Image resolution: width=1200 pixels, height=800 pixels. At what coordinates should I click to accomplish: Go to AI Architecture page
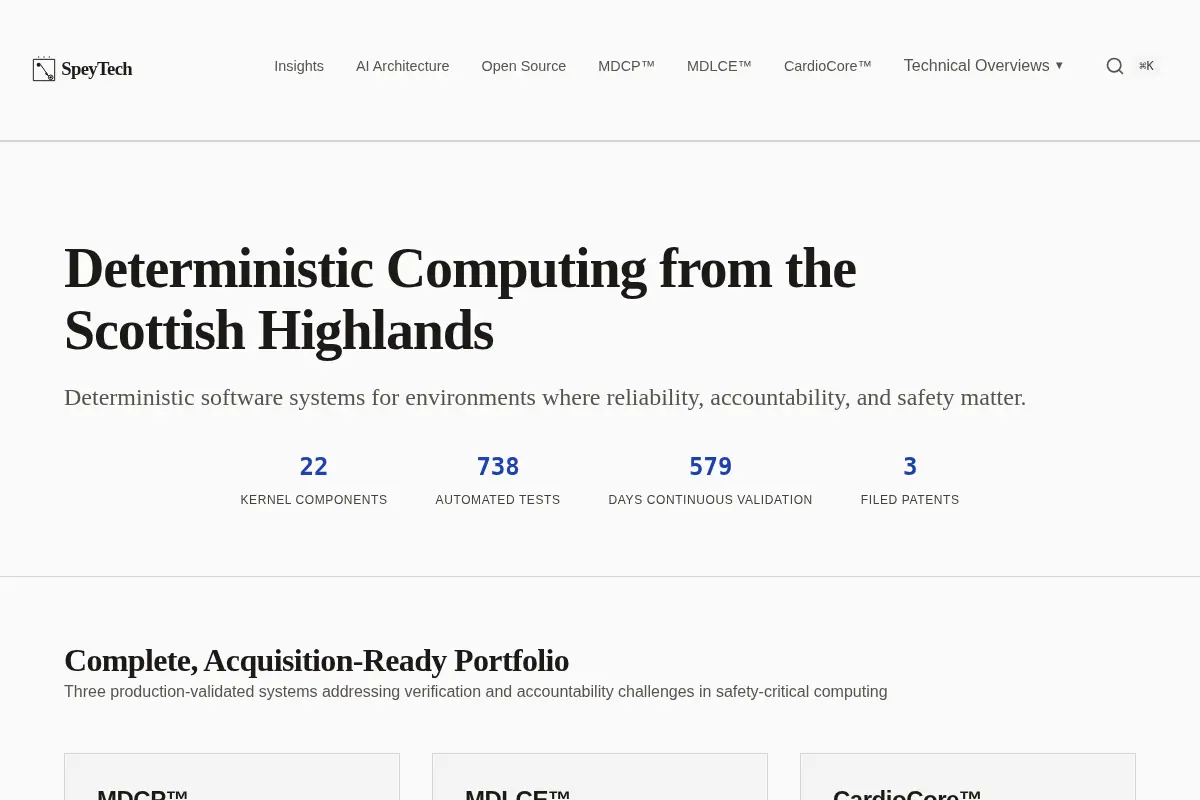click(x=403, y=66)
